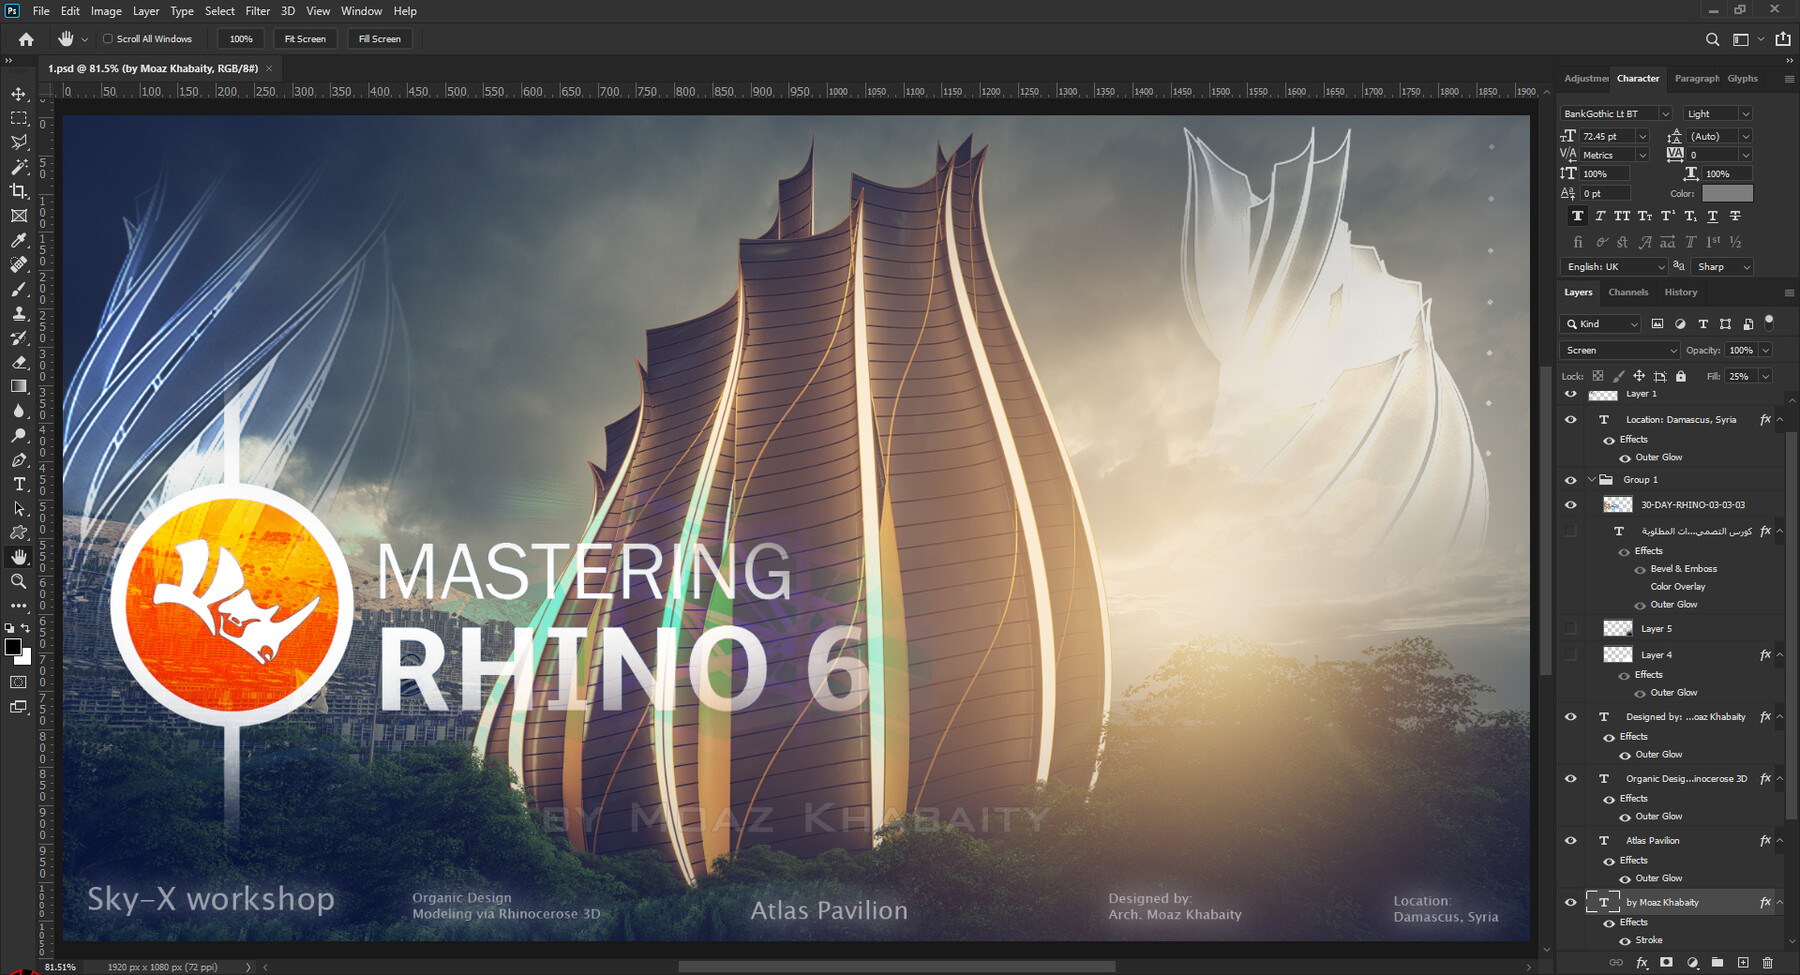Image resolution: width=1800 pixels, height=975 pixels.
Task: Hide the Group 1 layer group
Action: pyautogui.click(x=1570, y=480)
